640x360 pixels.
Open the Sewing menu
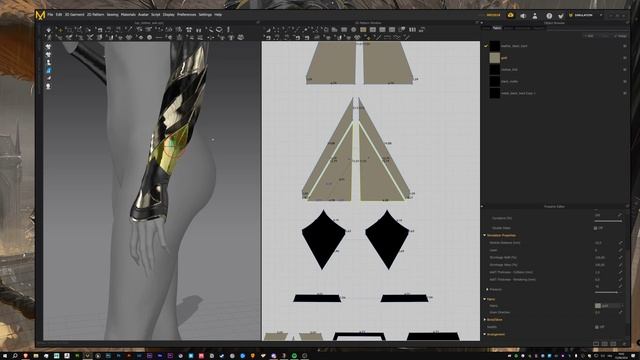(x=112, y=15)
